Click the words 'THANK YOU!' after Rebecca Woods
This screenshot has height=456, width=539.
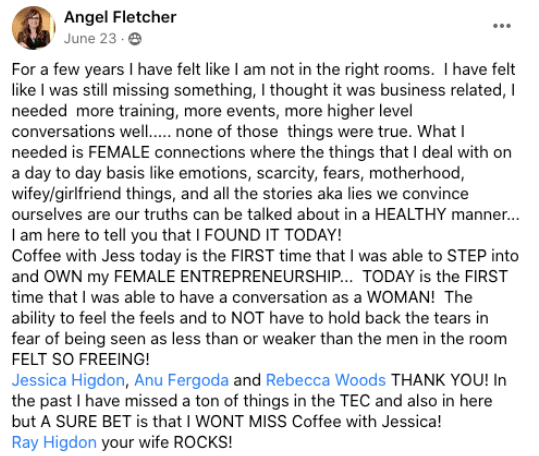pyautogui.click(x=440, y=380)
